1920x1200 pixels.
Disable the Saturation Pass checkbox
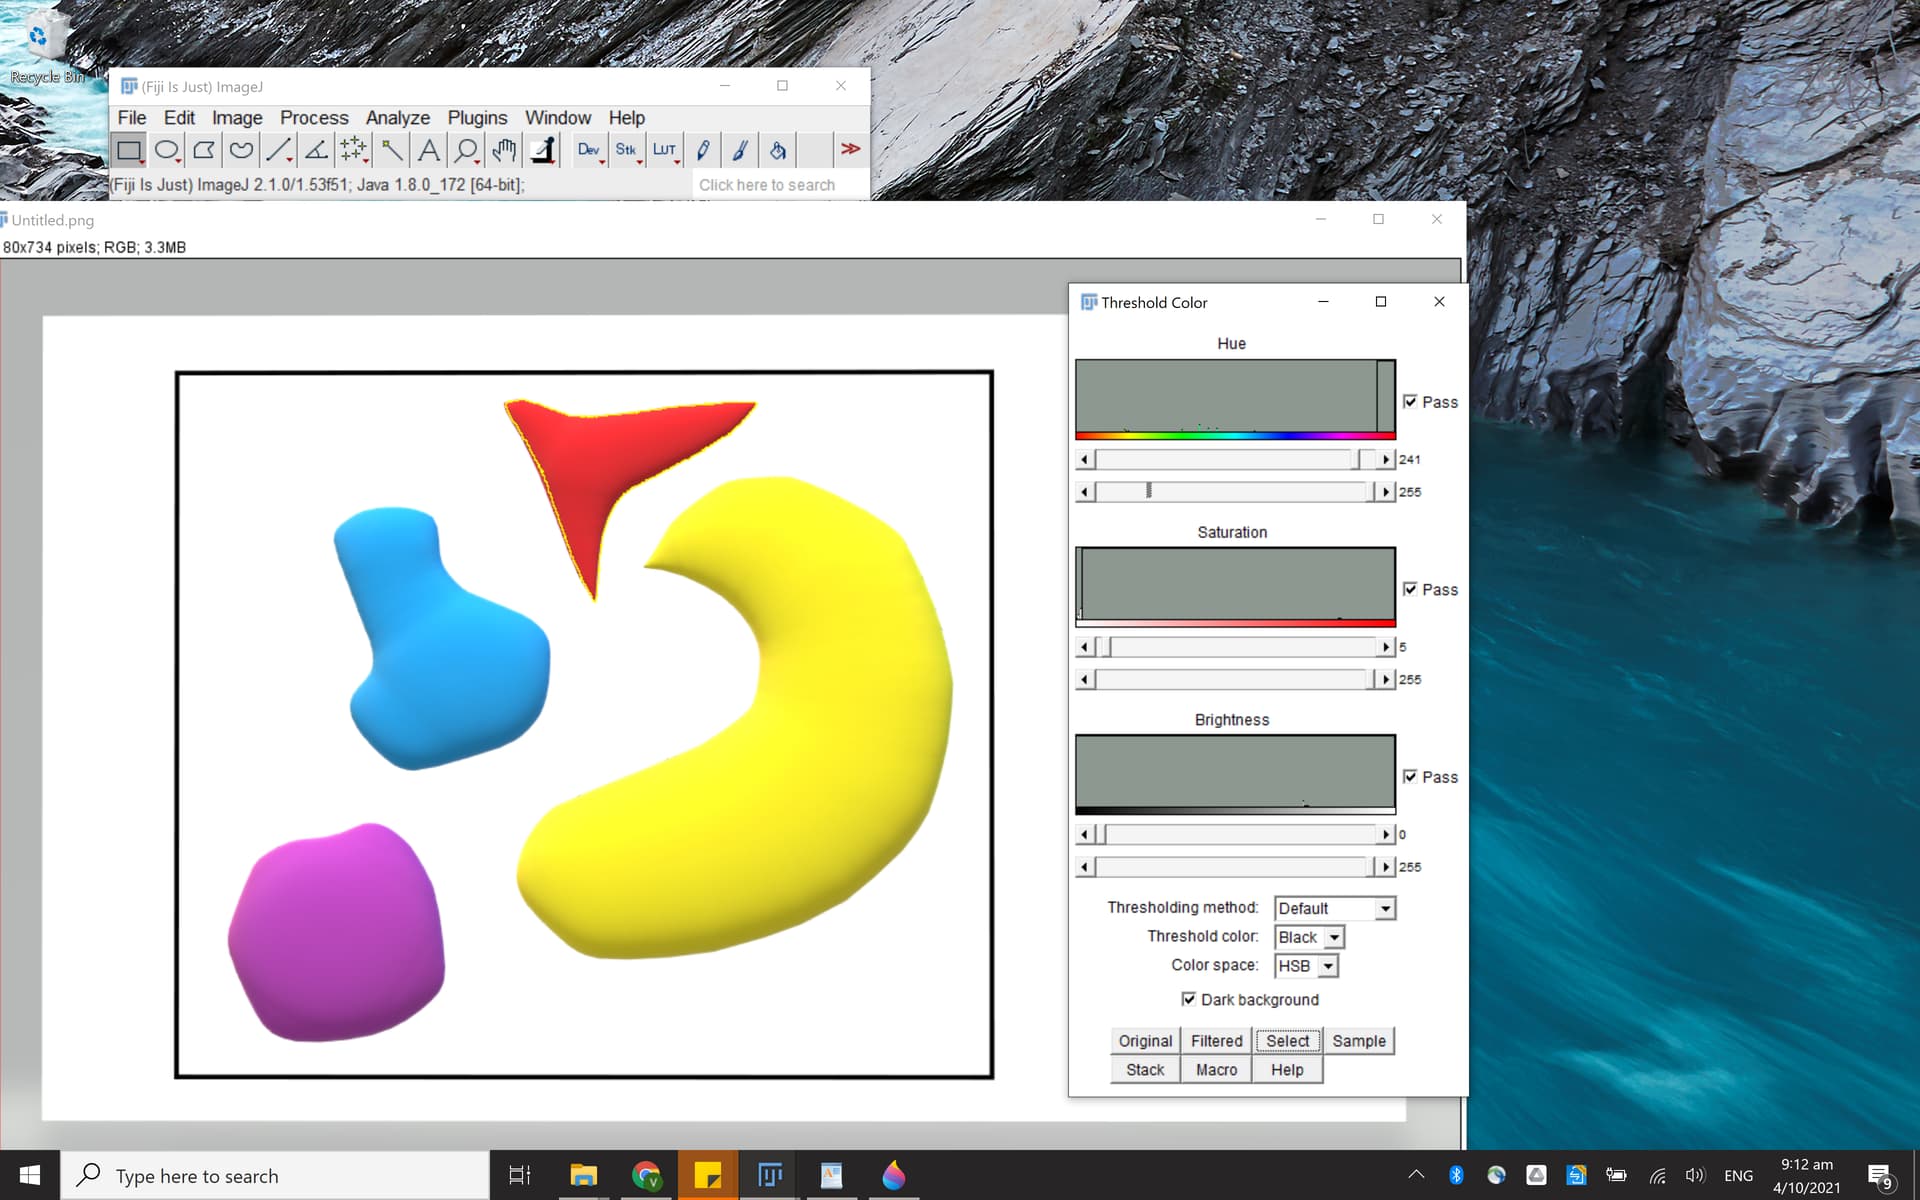[x=1410, y=589]
